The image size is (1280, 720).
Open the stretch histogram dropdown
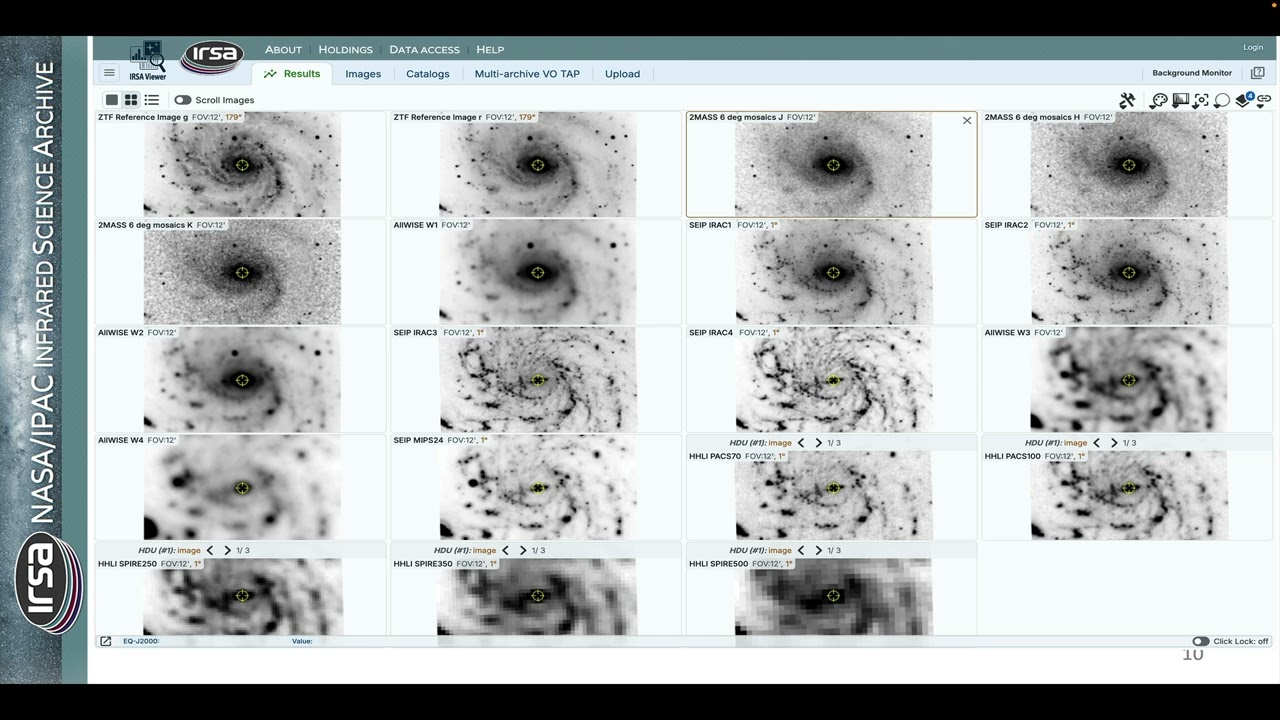click(x=1180, y=100)
